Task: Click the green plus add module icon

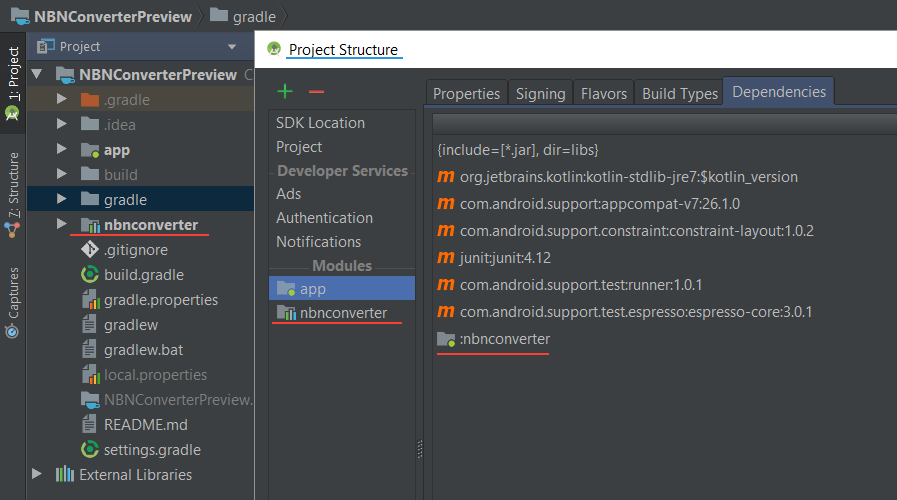Action: pos(285,91)
